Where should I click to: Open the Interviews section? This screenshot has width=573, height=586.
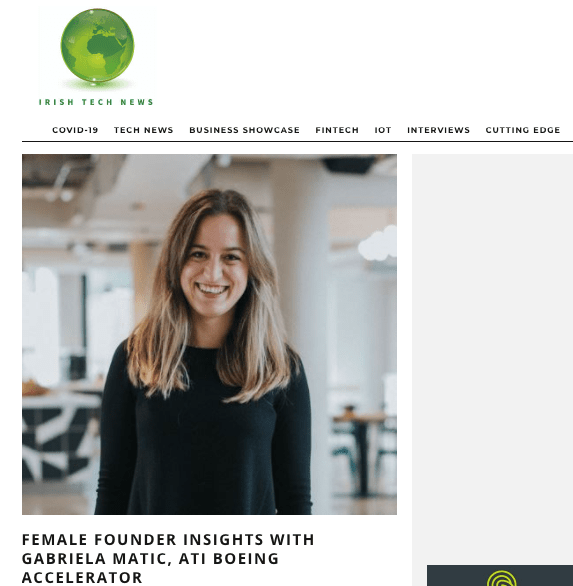coord(438,130)
